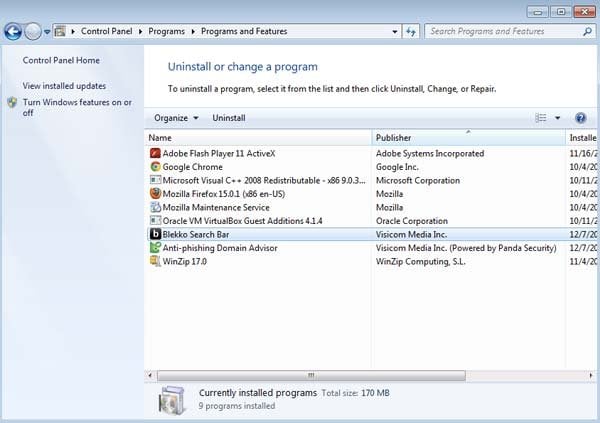
Task: Close the window with red X
Action: coord(584,12)
